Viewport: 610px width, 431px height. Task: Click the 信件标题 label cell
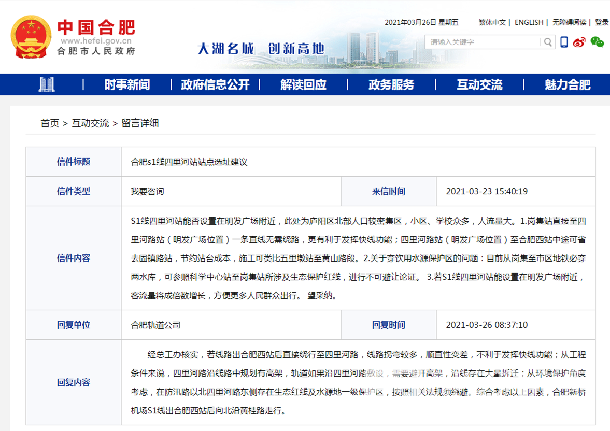click(x=74, y=161)
